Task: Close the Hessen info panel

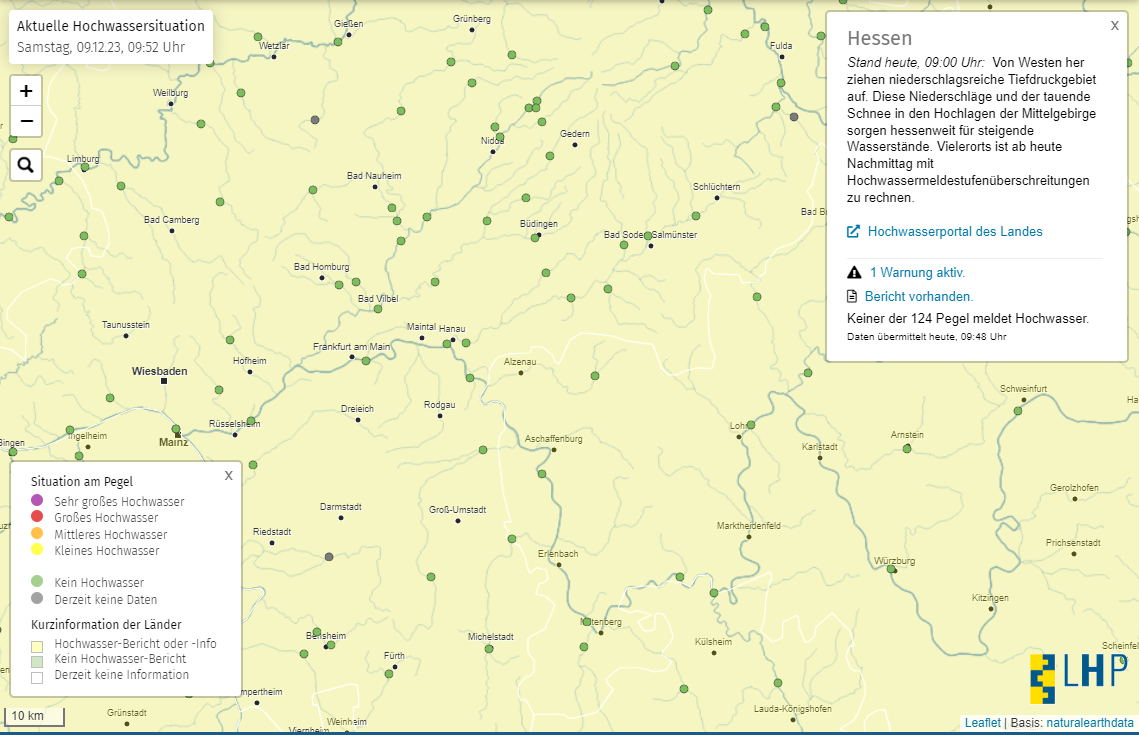Action: click(x=1114, y=26)
